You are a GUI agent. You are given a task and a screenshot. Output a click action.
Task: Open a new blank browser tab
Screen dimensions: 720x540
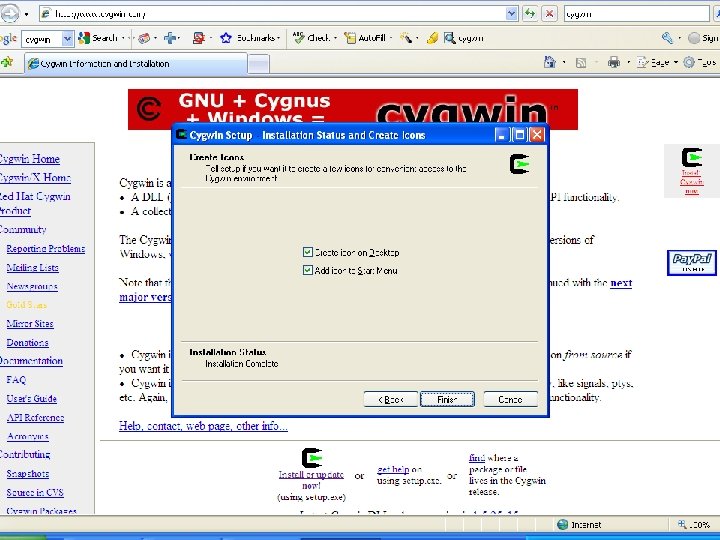click(x=259, y=64)
